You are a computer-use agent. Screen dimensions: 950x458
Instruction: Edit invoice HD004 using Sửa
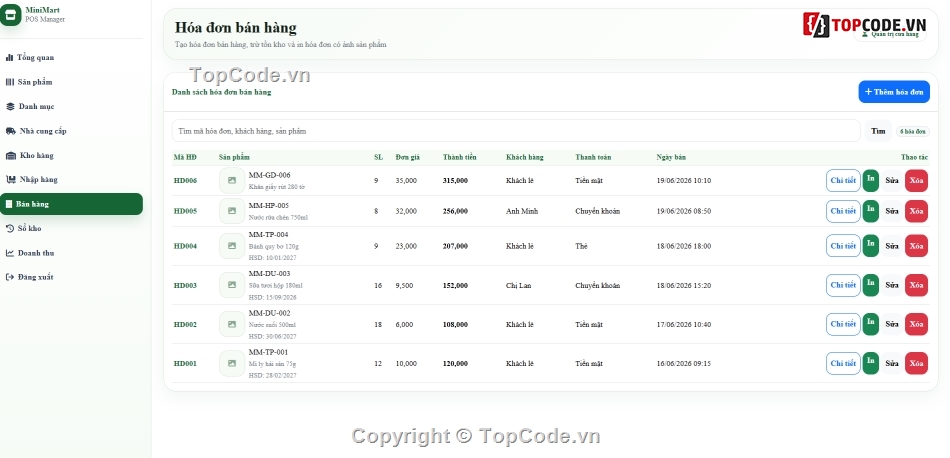(x=892, y=246)
